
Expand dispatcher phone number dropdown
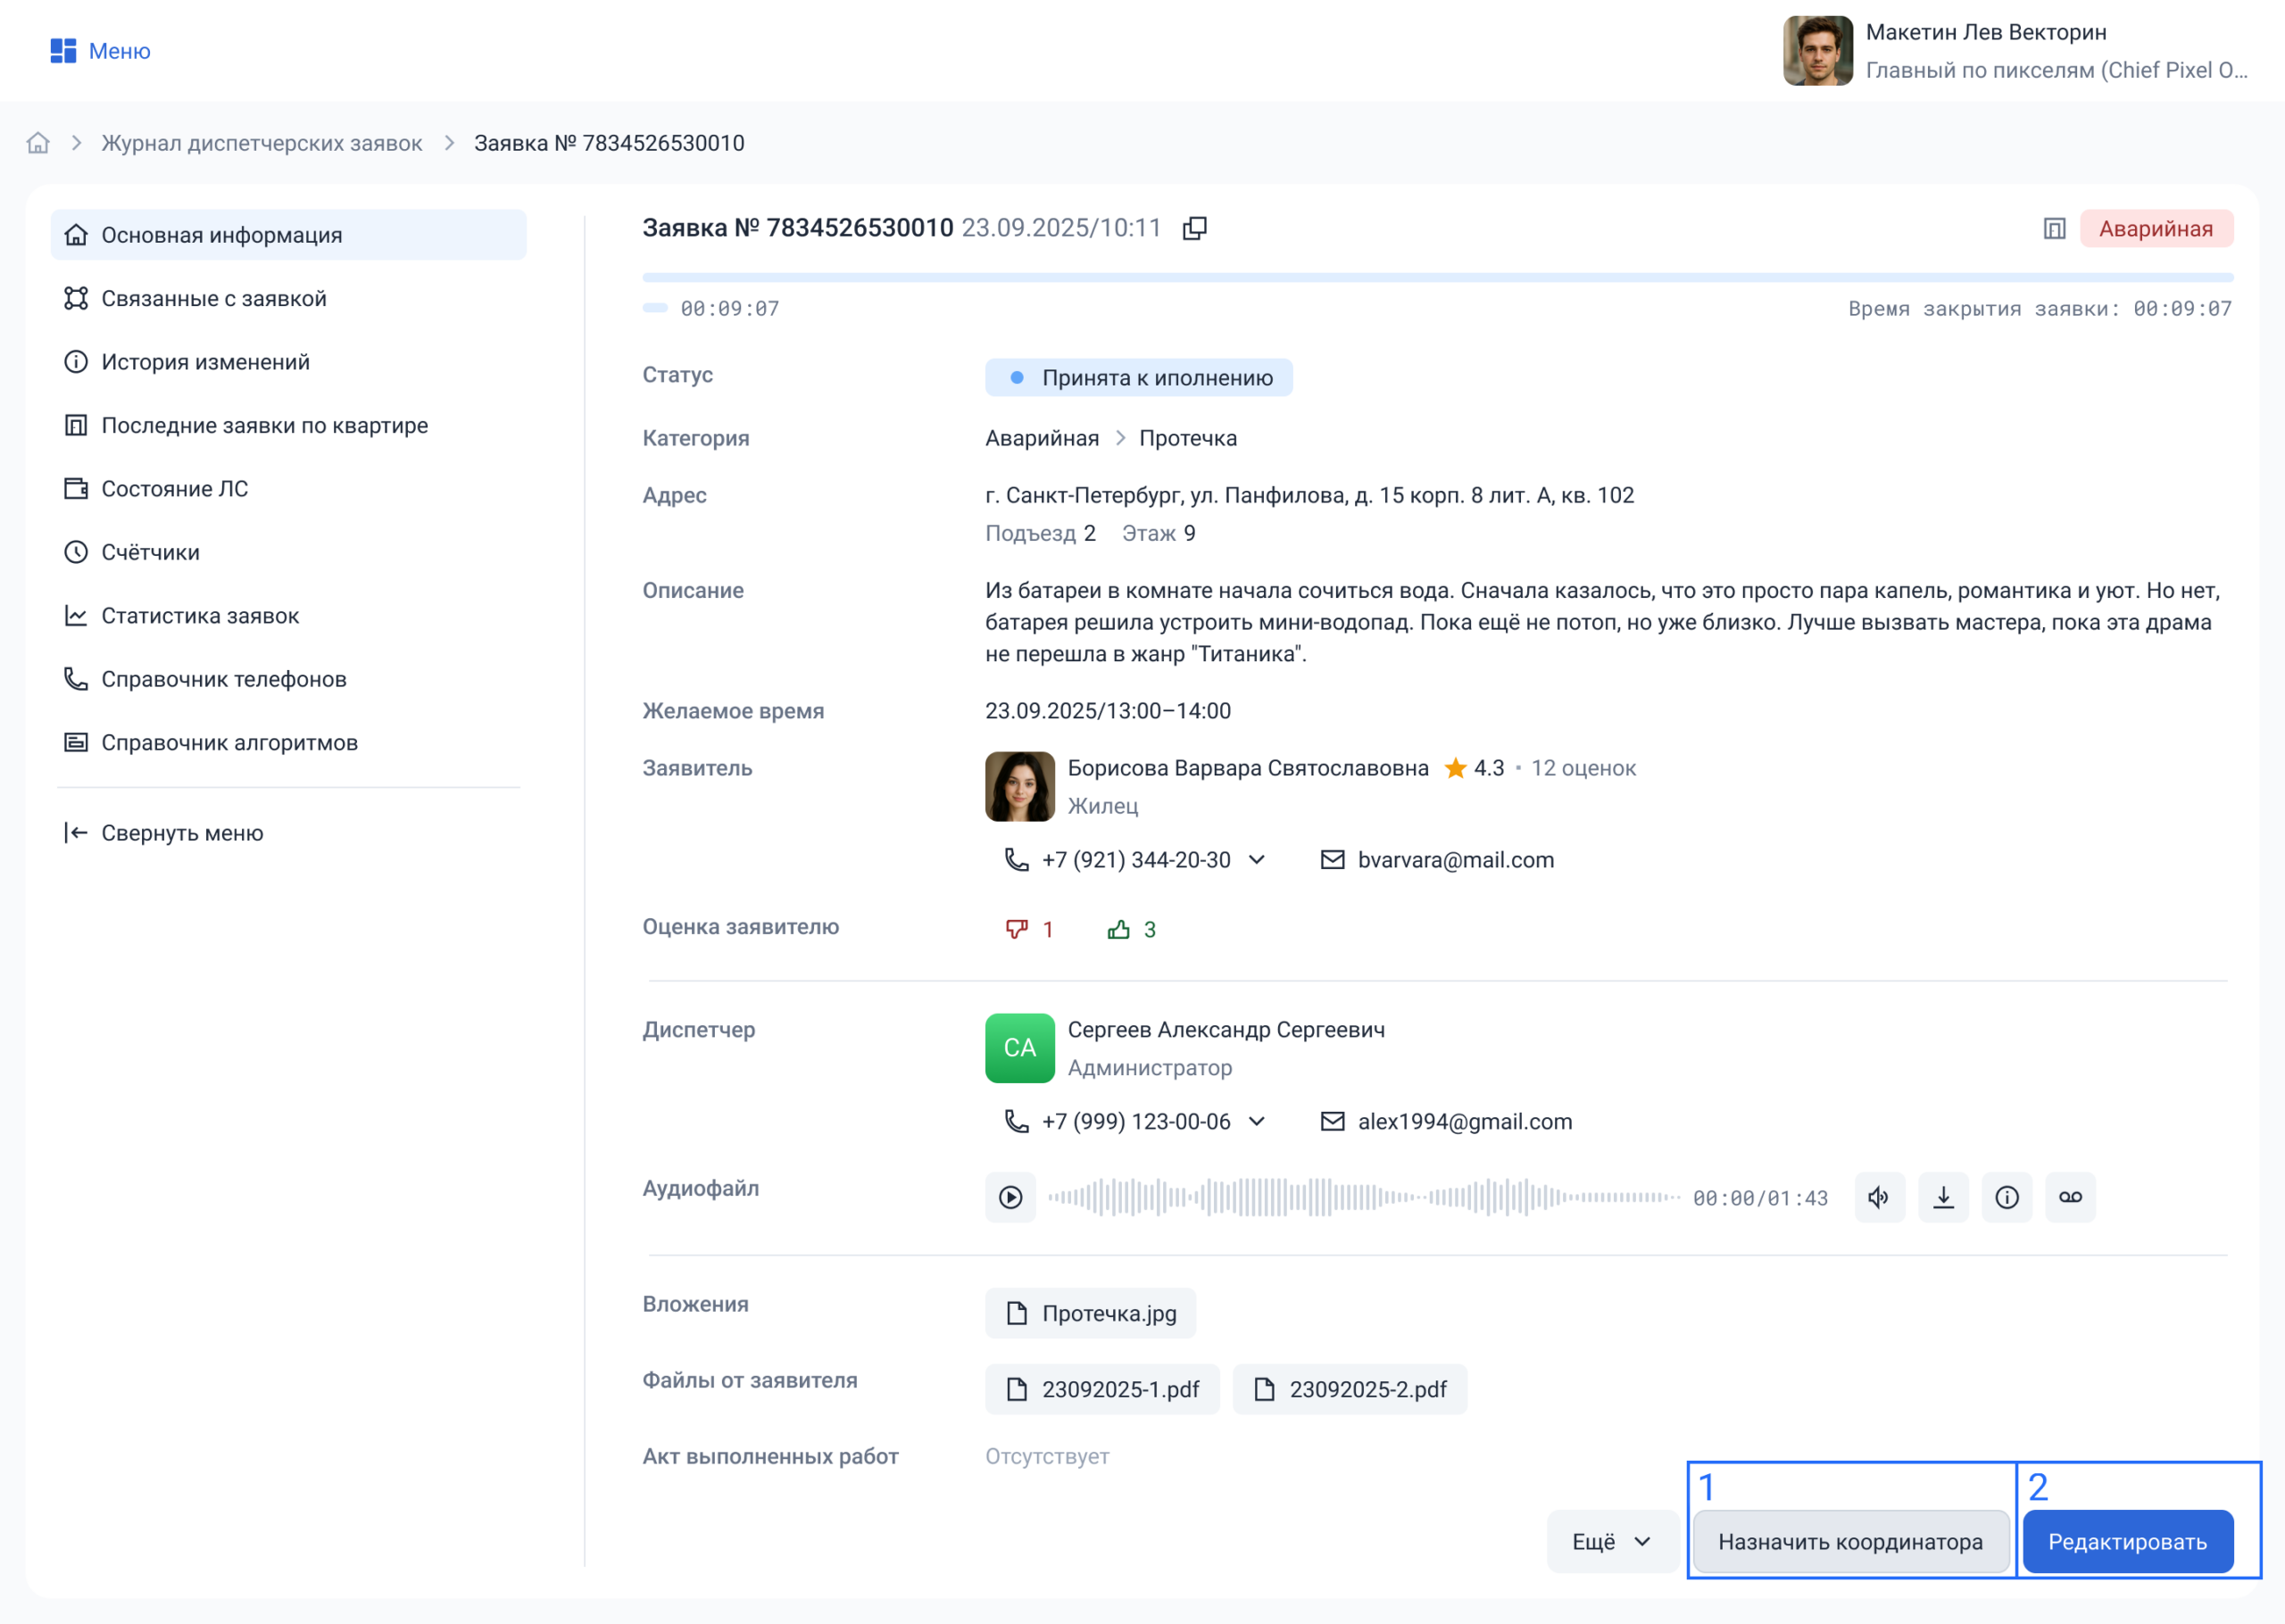click(1257, 1122)
